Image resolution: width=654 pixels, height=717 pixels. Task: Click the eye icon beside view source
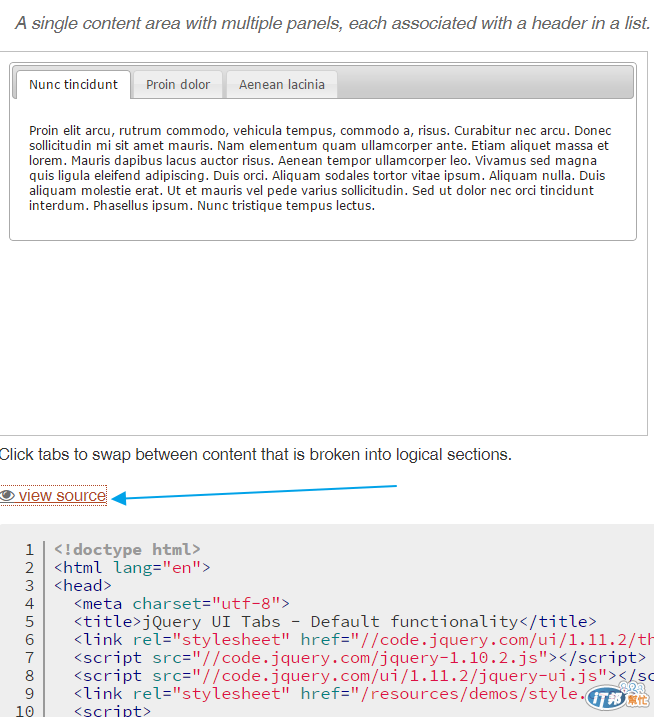(x=8, y=495)
